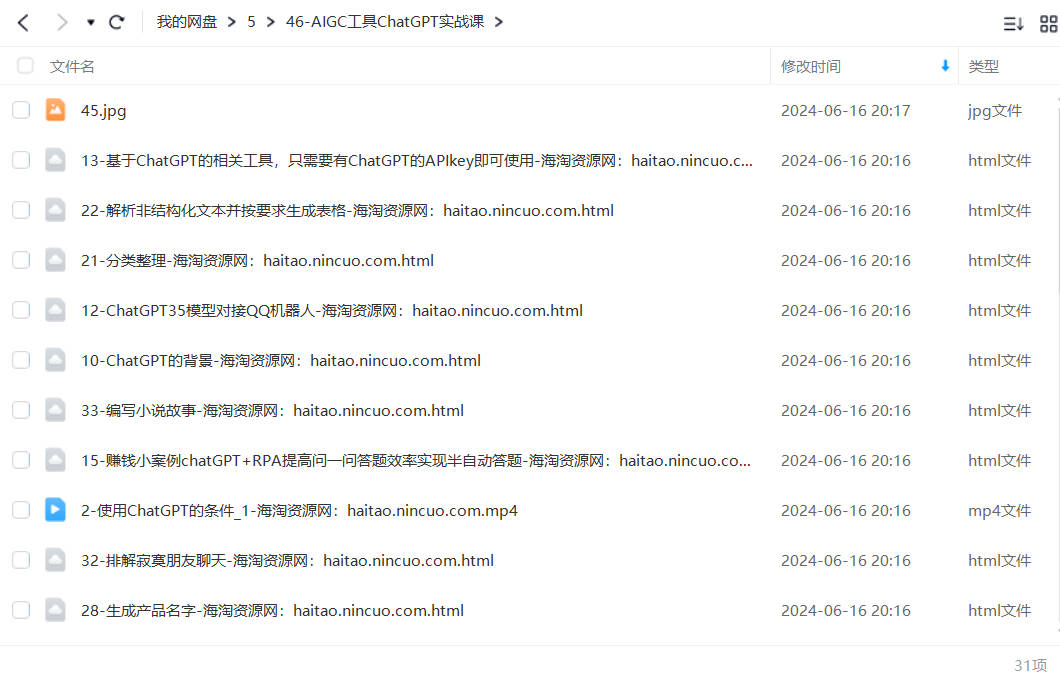Viewport: 1060px width, 681px height.
Task: Select 33-编写小说故事 file name
Action: click(272, 411)
